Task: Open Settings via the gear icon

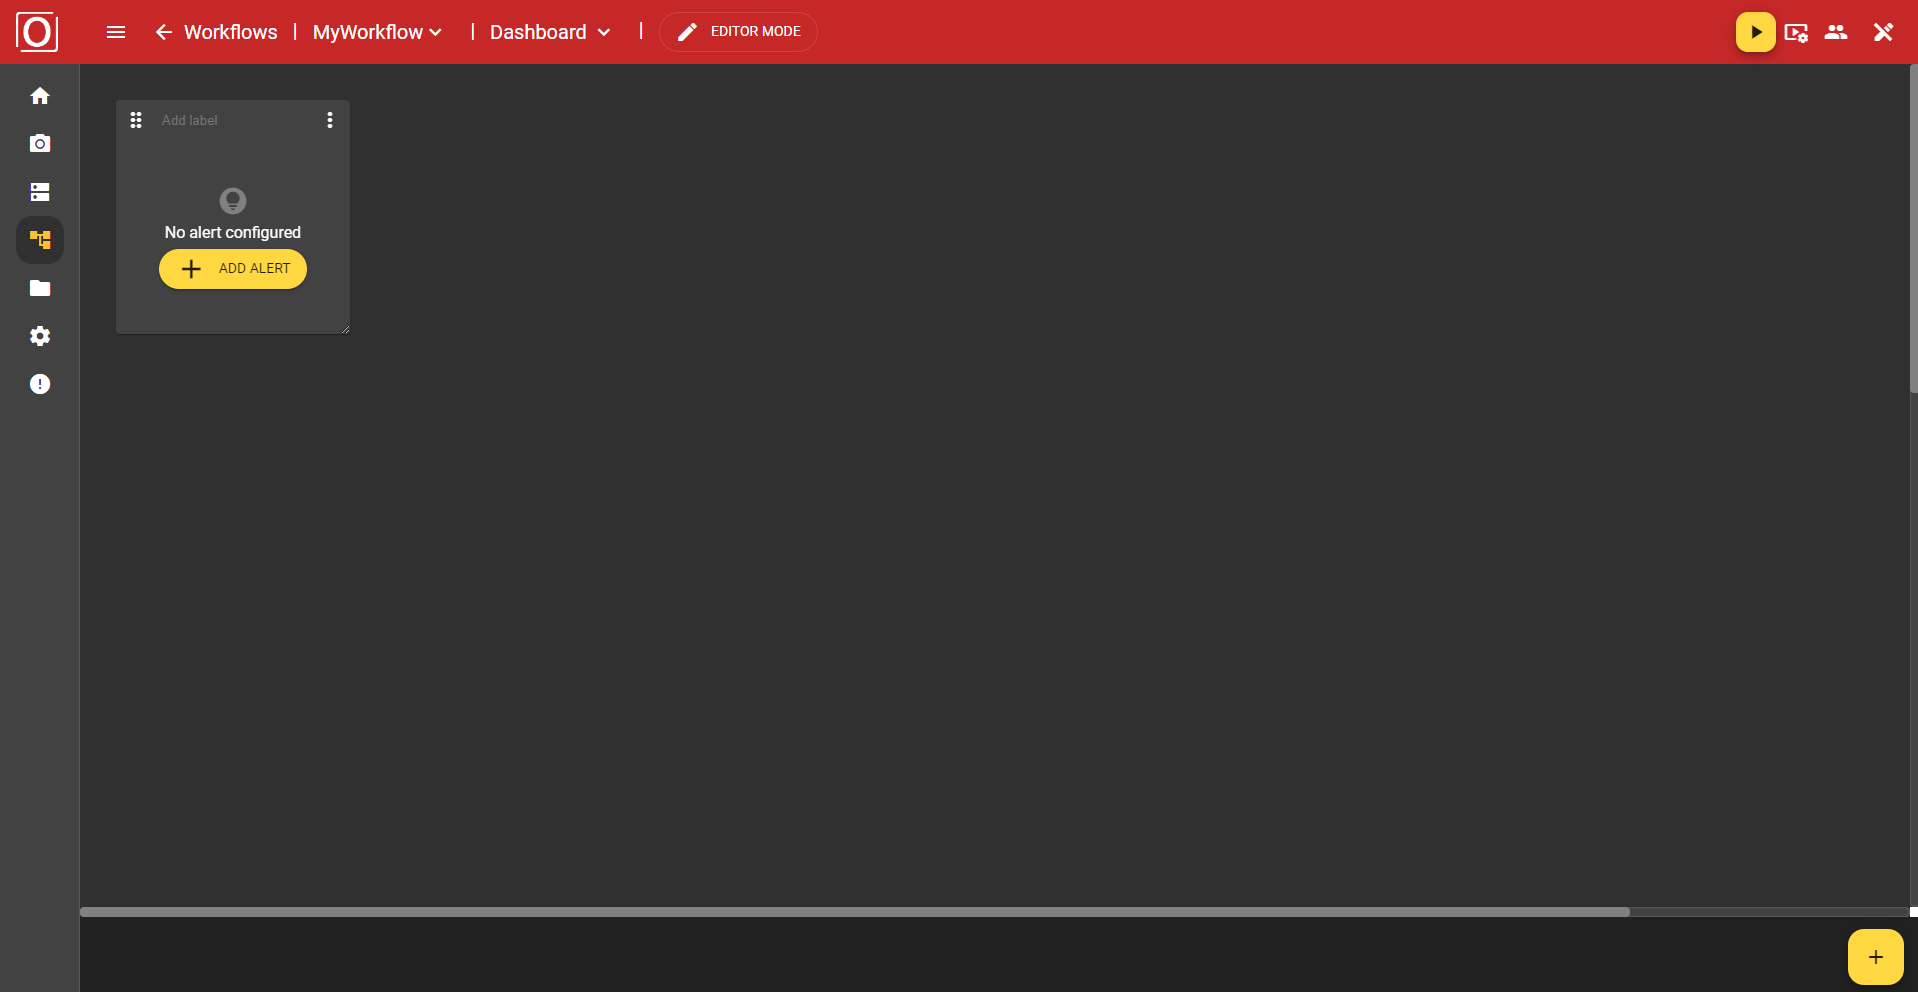Action: (x=40, y=336)
